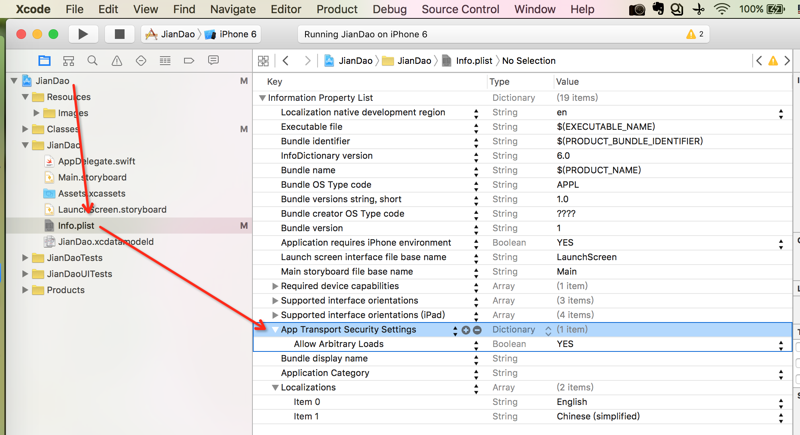The height and width of the screenshot is (435, 800).
Task: Expand the JianDaoUITests group
Action: coord(25,274)
